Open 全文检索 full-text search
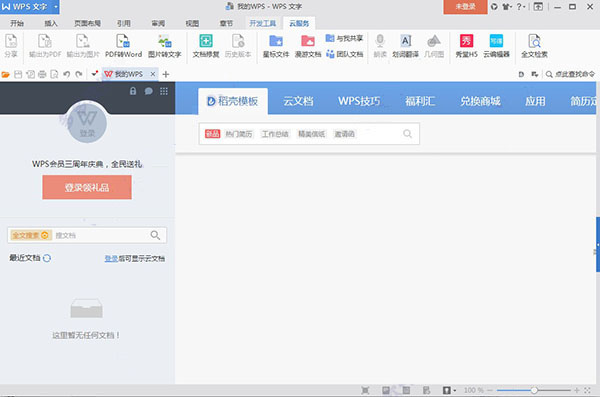The height and width of the screenshot is (397, 600). 535,46
